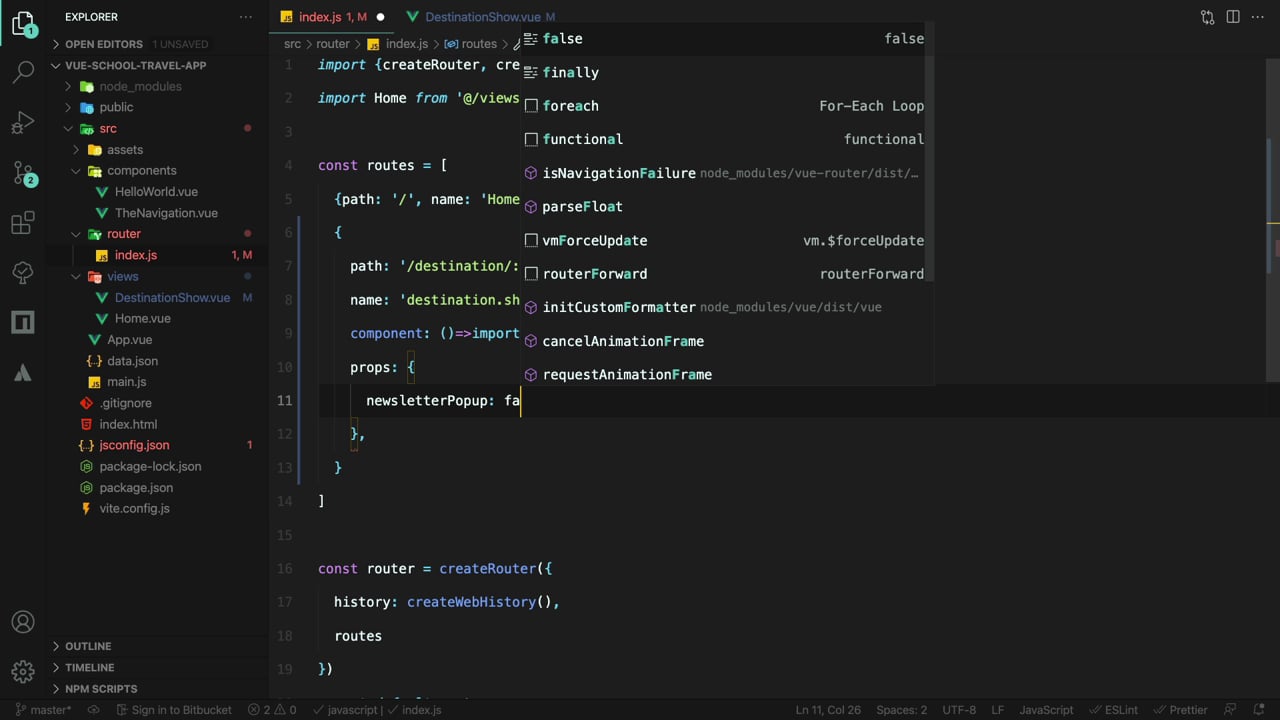Expand the NPM SCRIPTS section
Image resolution: width=1280 pixels, height=720 pixels.
(101, 688)
